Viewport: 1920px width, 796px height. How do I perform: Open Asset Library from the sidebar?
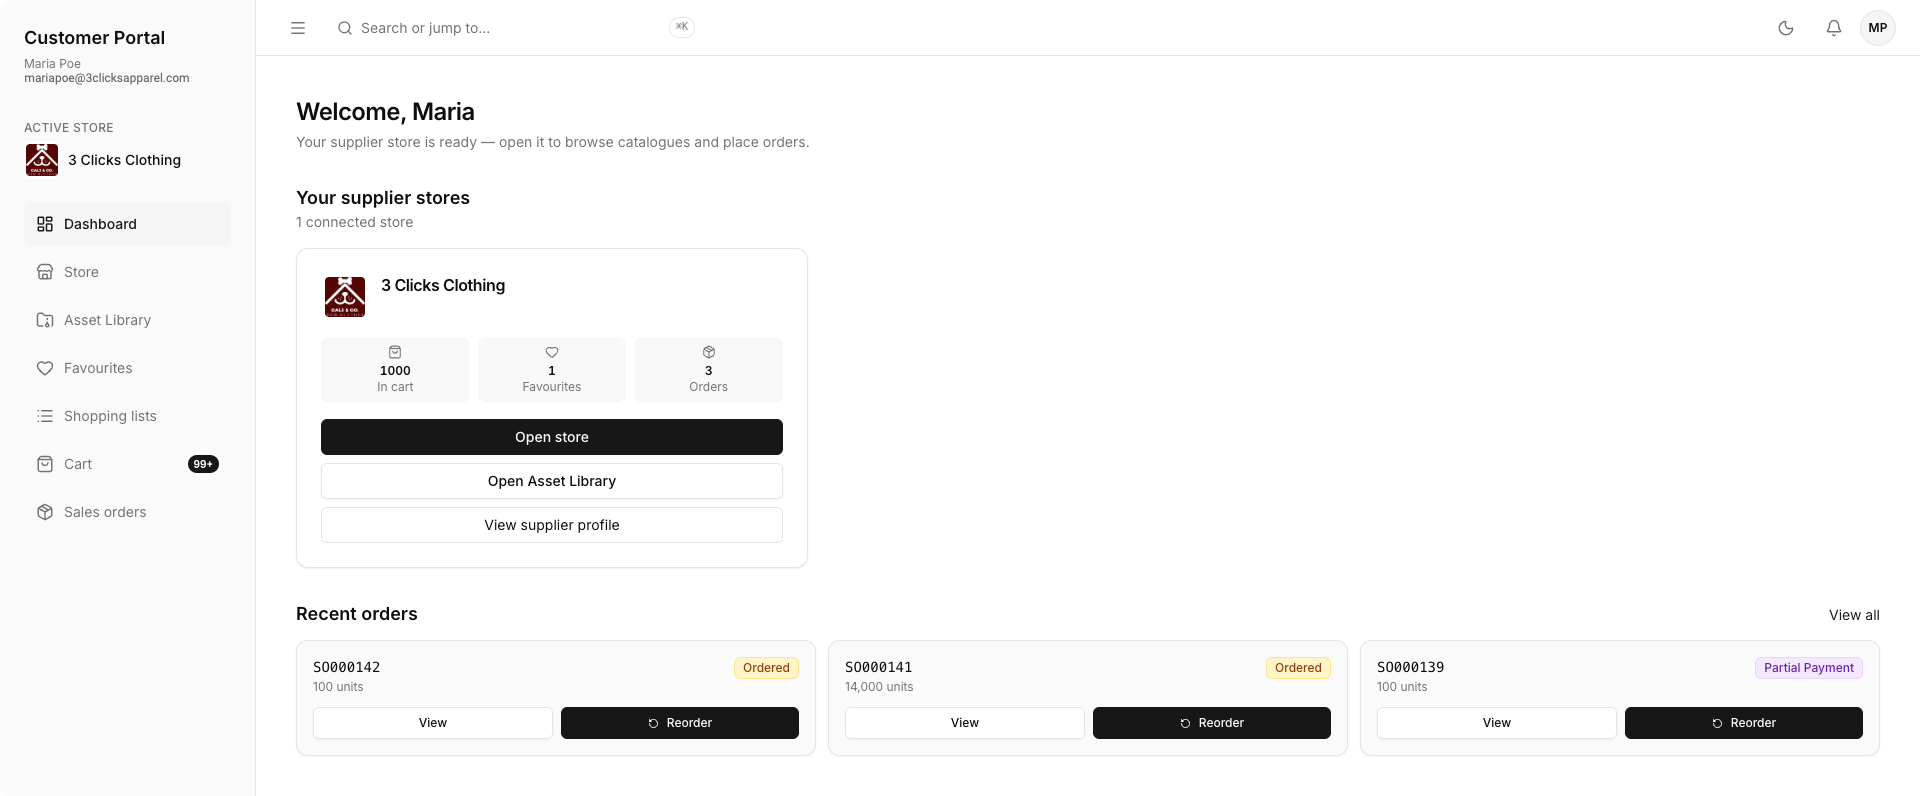click(127, 320)
